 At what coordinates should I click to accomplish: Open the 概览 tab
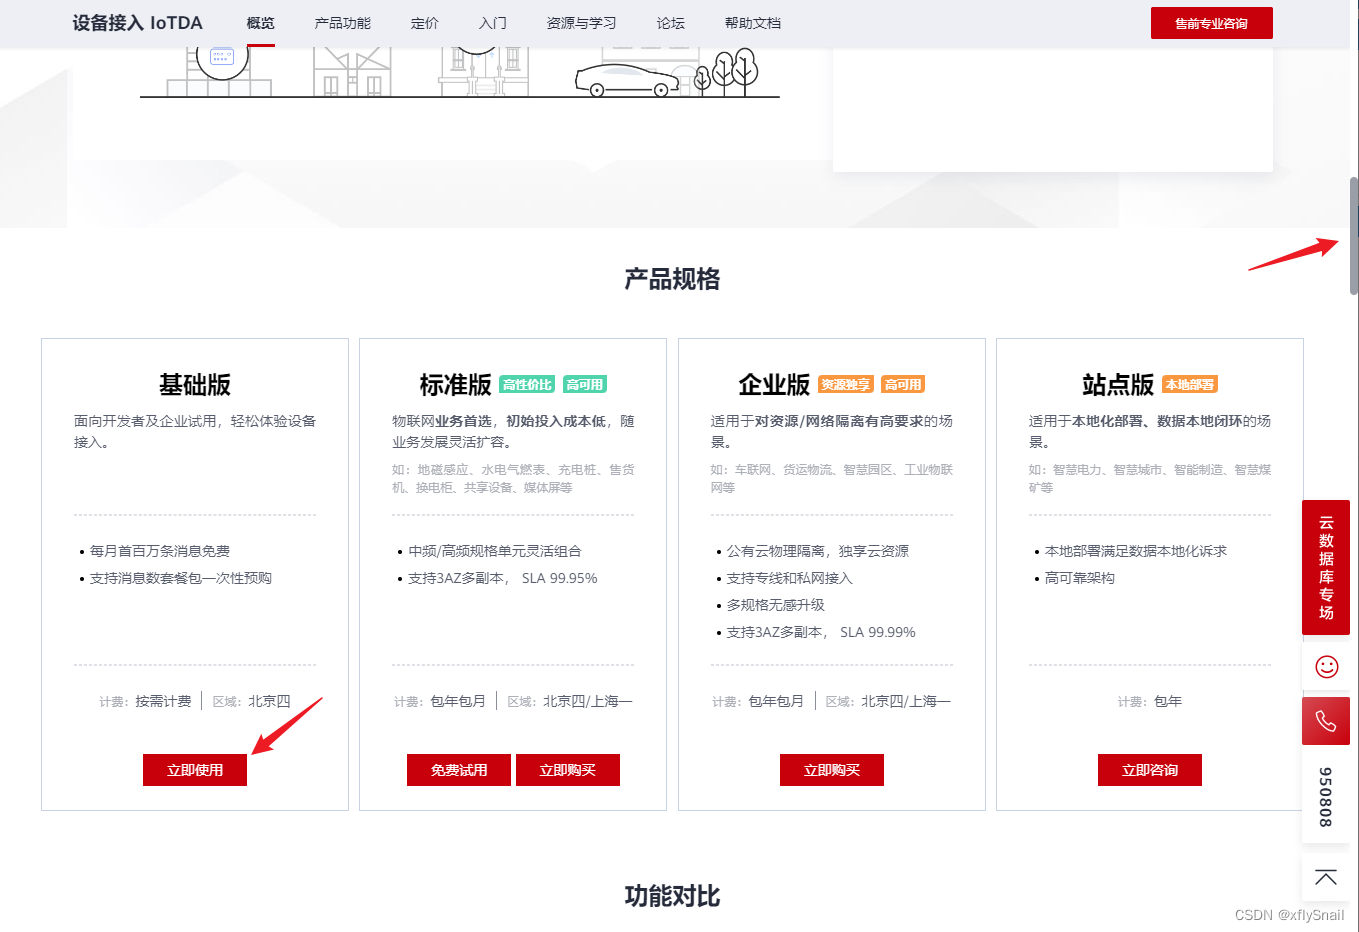tap(261, 23)
